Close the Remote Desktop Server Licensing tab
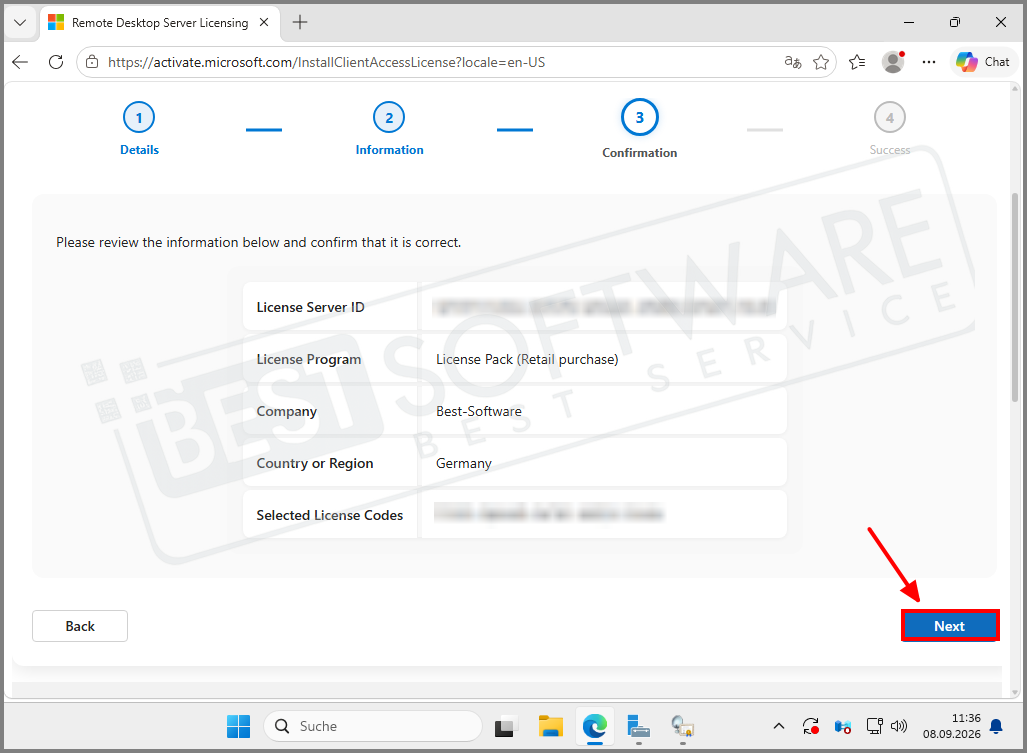 click(x=264, y=22)
